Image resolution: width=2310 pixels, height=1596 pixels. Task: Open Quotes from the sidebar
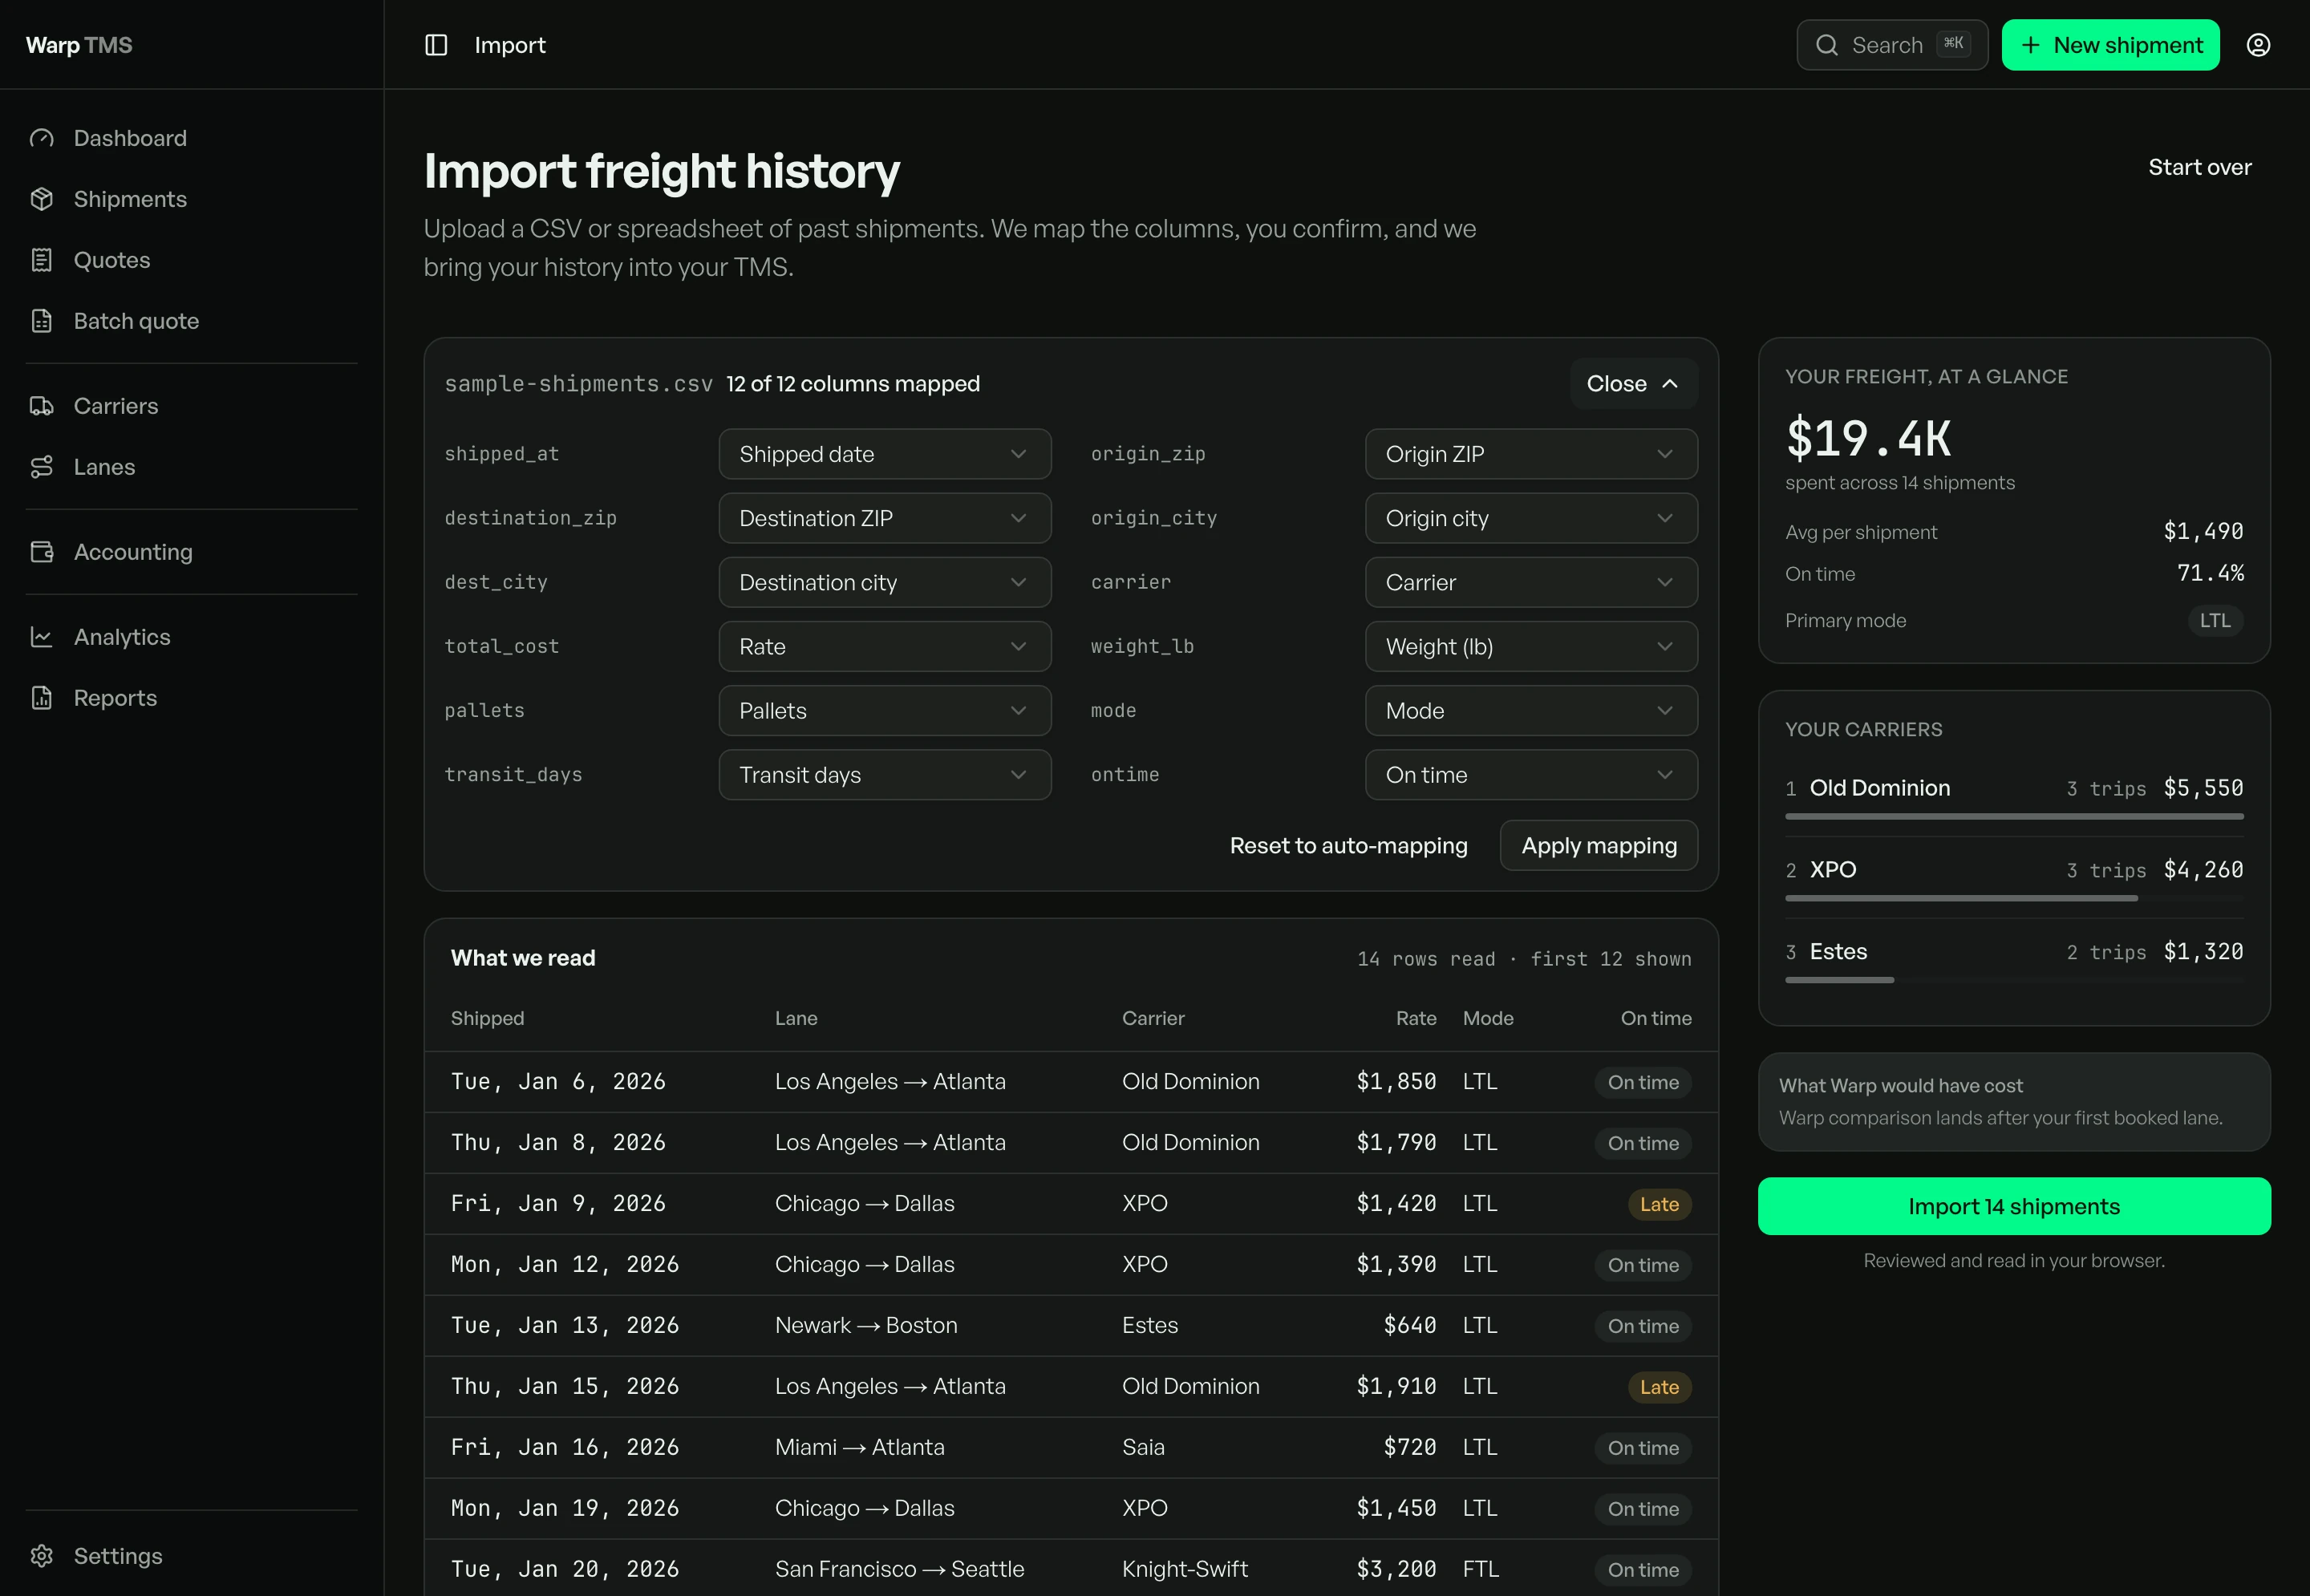(x=192, y=260)
